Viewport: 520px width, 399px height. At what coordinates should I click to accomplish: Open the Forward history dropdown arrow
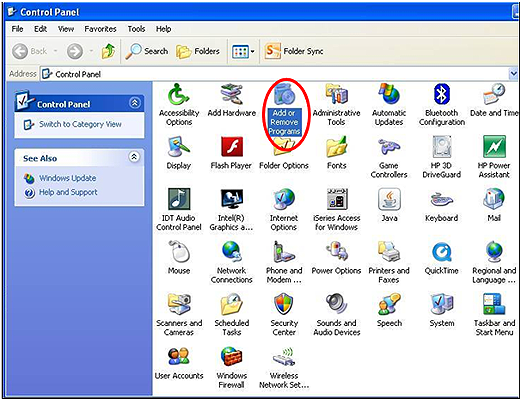point(91,51)
